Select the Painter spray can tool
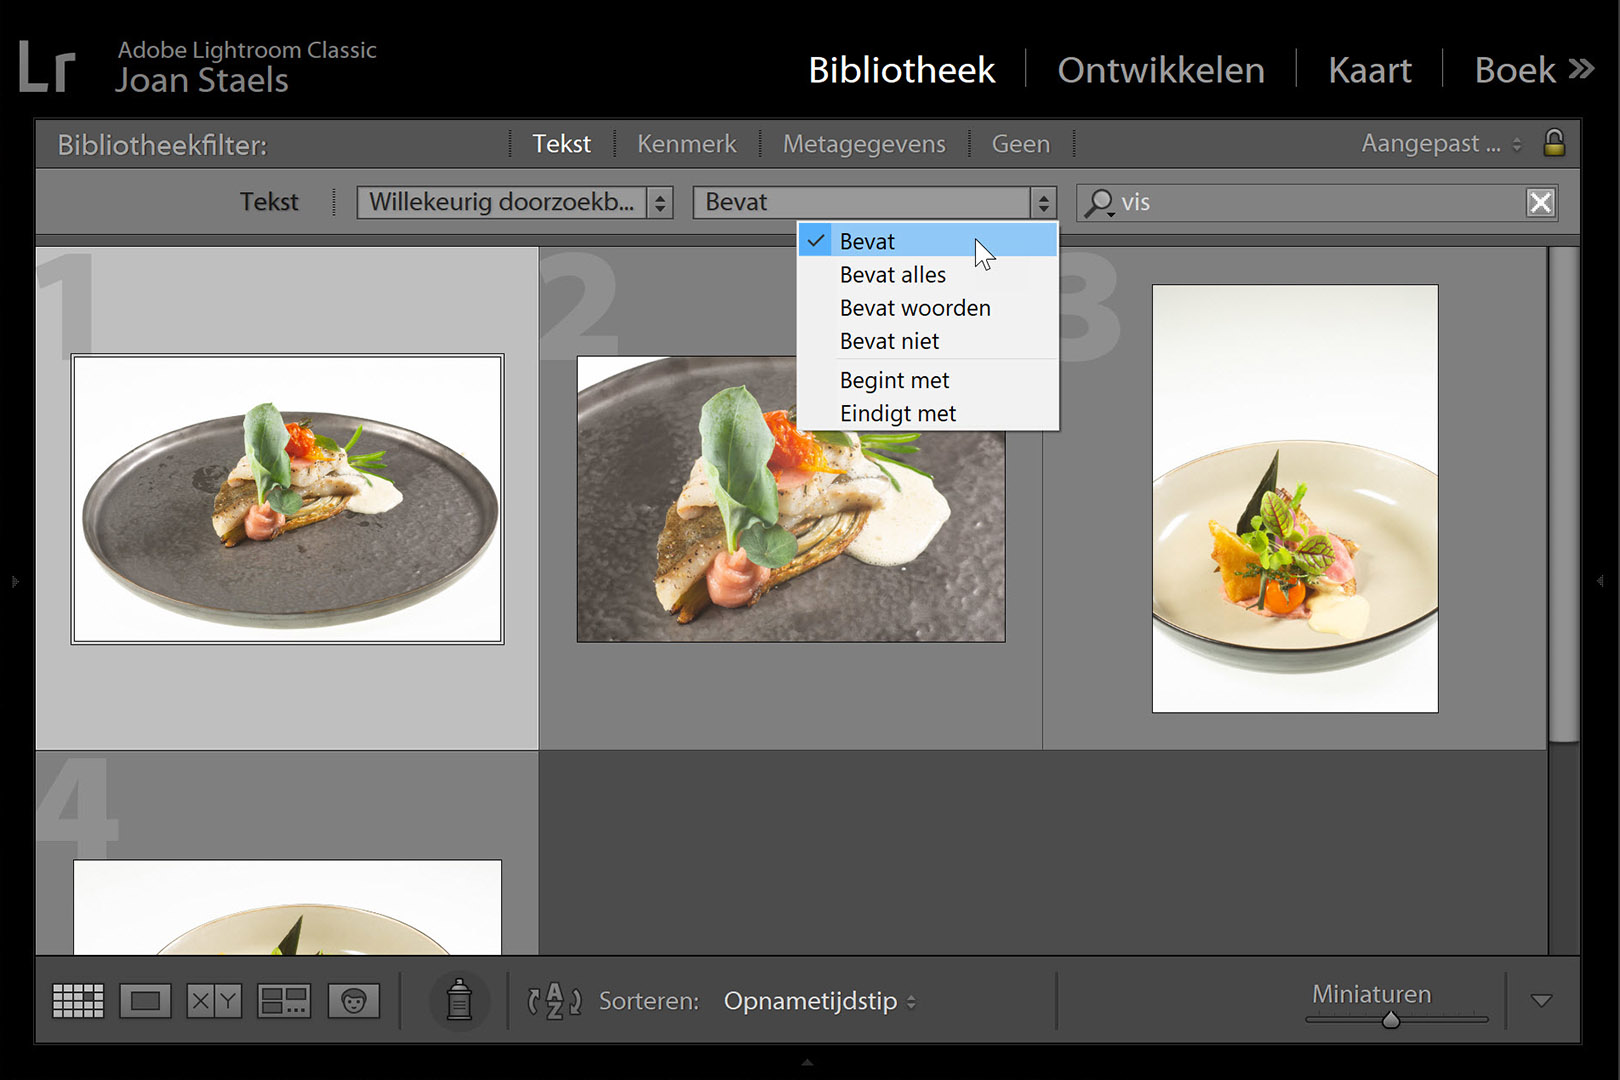1620x1080 pixels. (x=459, y=1000)
